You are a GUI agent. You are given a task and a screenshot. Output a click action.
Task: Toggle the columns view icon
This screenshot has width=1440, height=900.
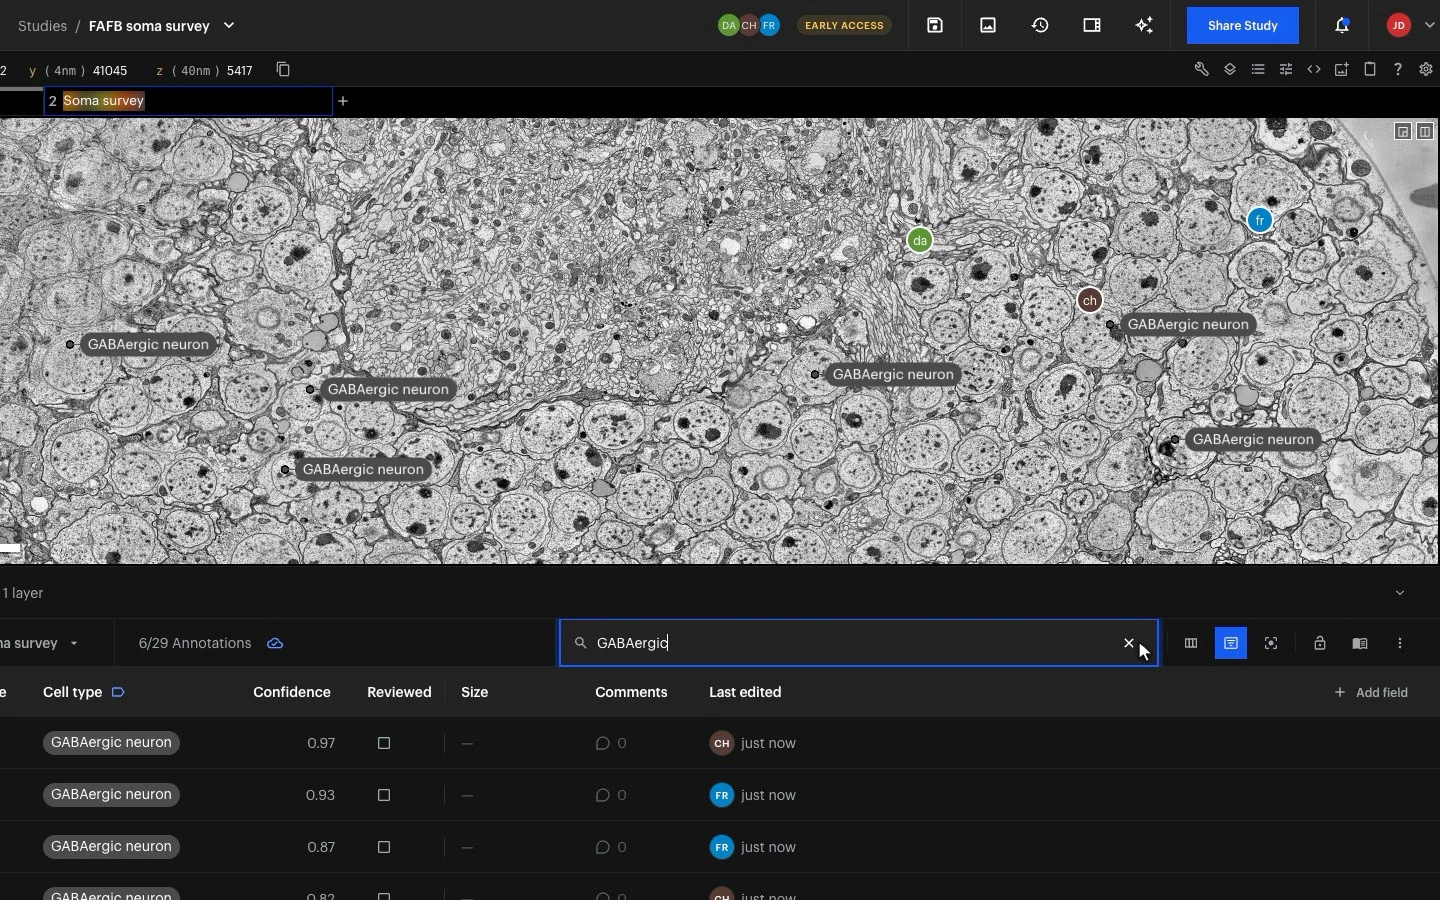pyautogui.click(x=1191, y=643)
